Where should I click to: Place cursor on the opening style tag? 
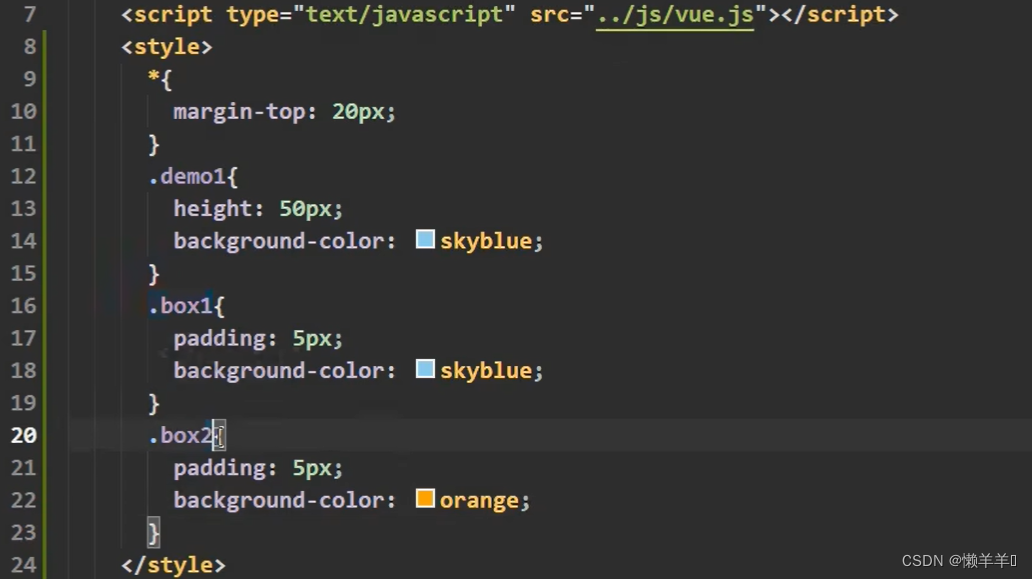[167, 47]
